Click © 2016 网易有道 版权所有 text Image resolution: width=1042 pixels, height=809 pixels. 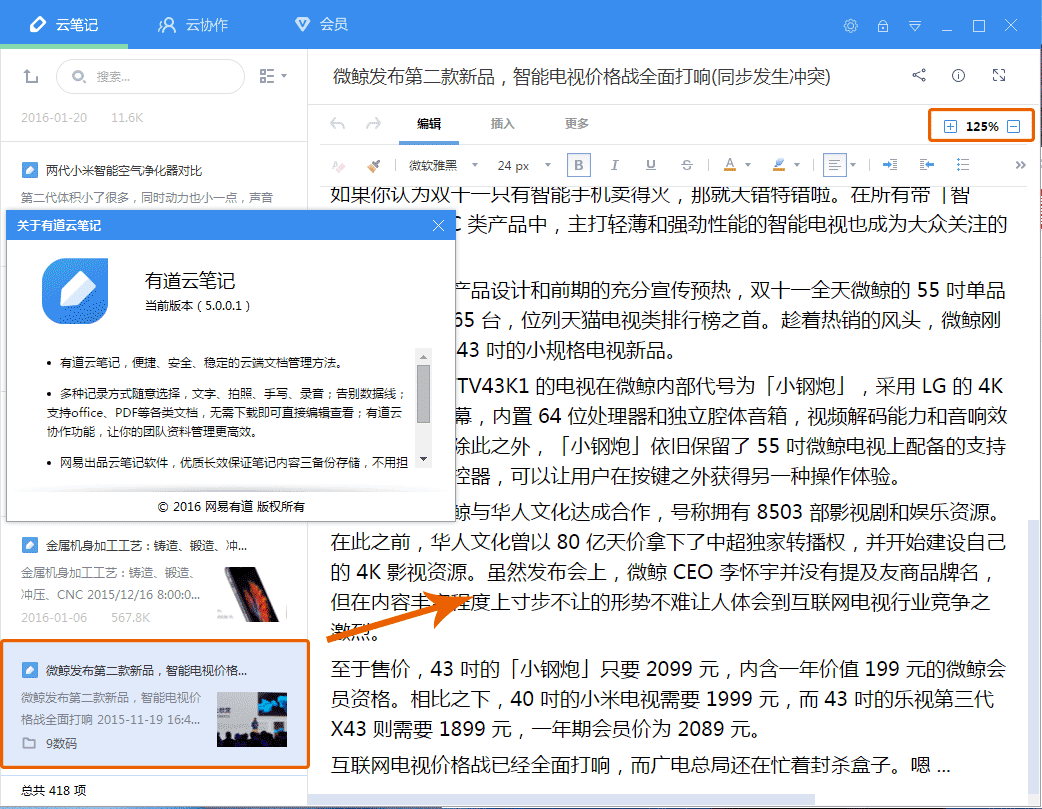pos(231,507)
